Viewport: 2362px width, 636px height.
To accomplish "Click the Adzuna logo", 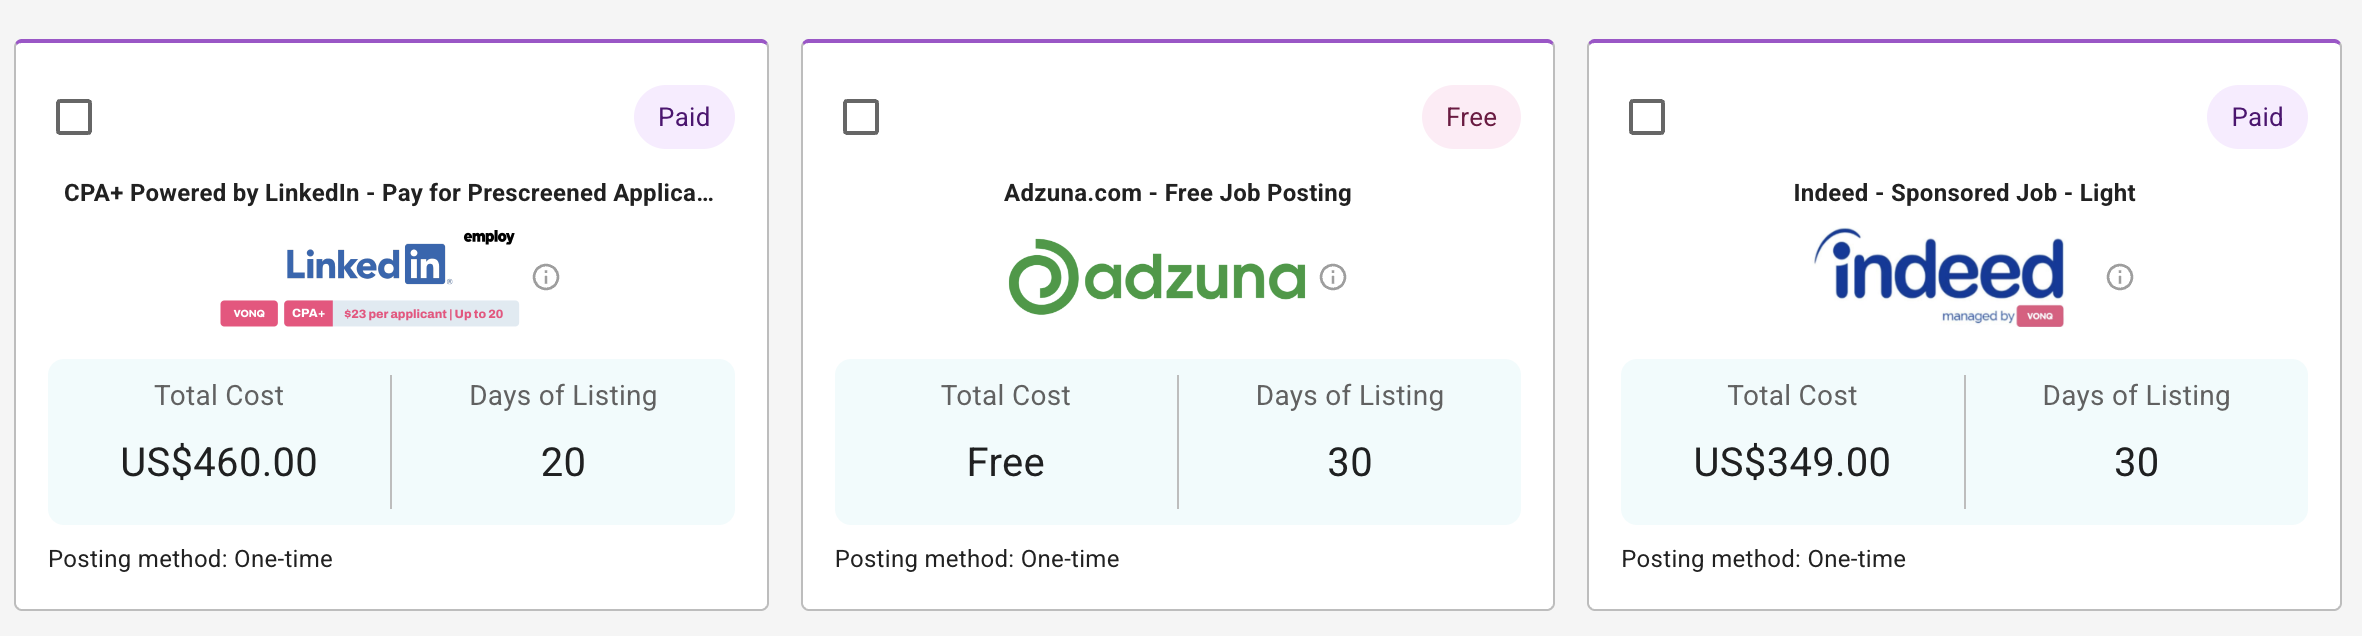I will pos(1158,275).
